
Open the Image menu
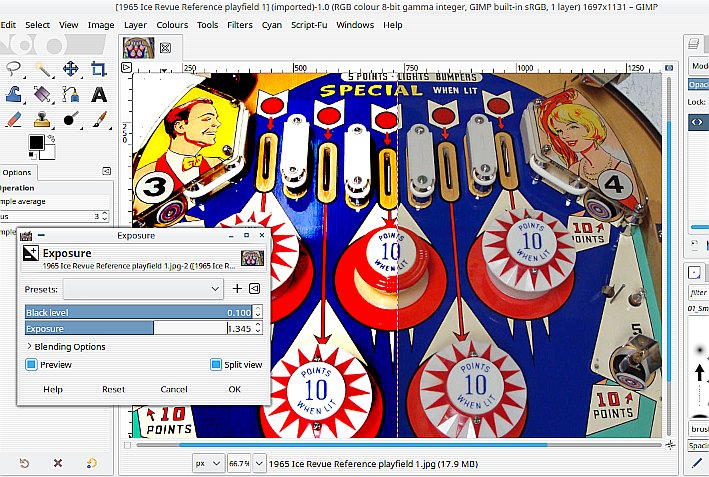tap(101, 25)
